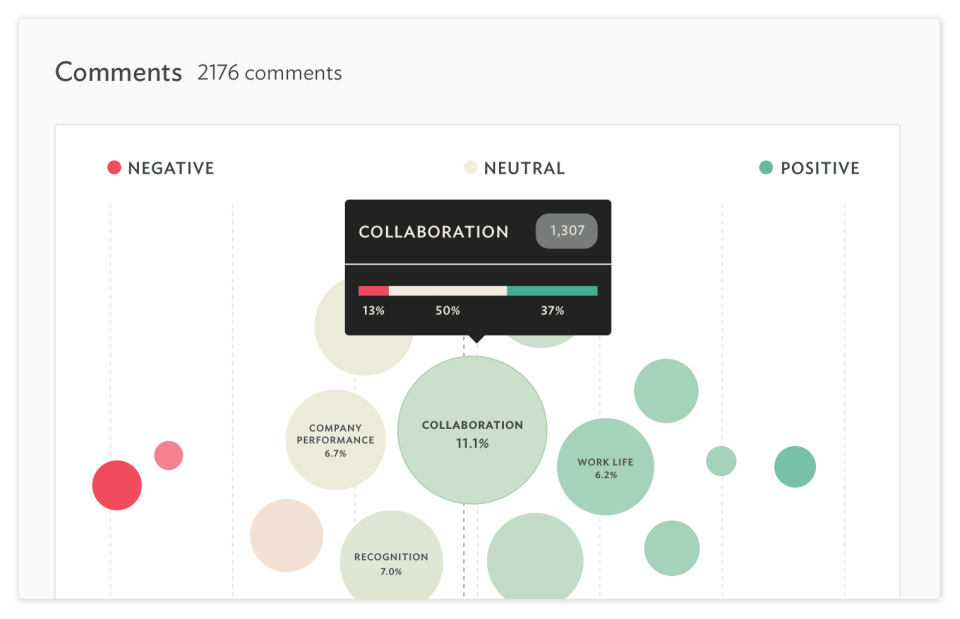
Task: Click the green bubble below Work Life
Action: (672, 548)
